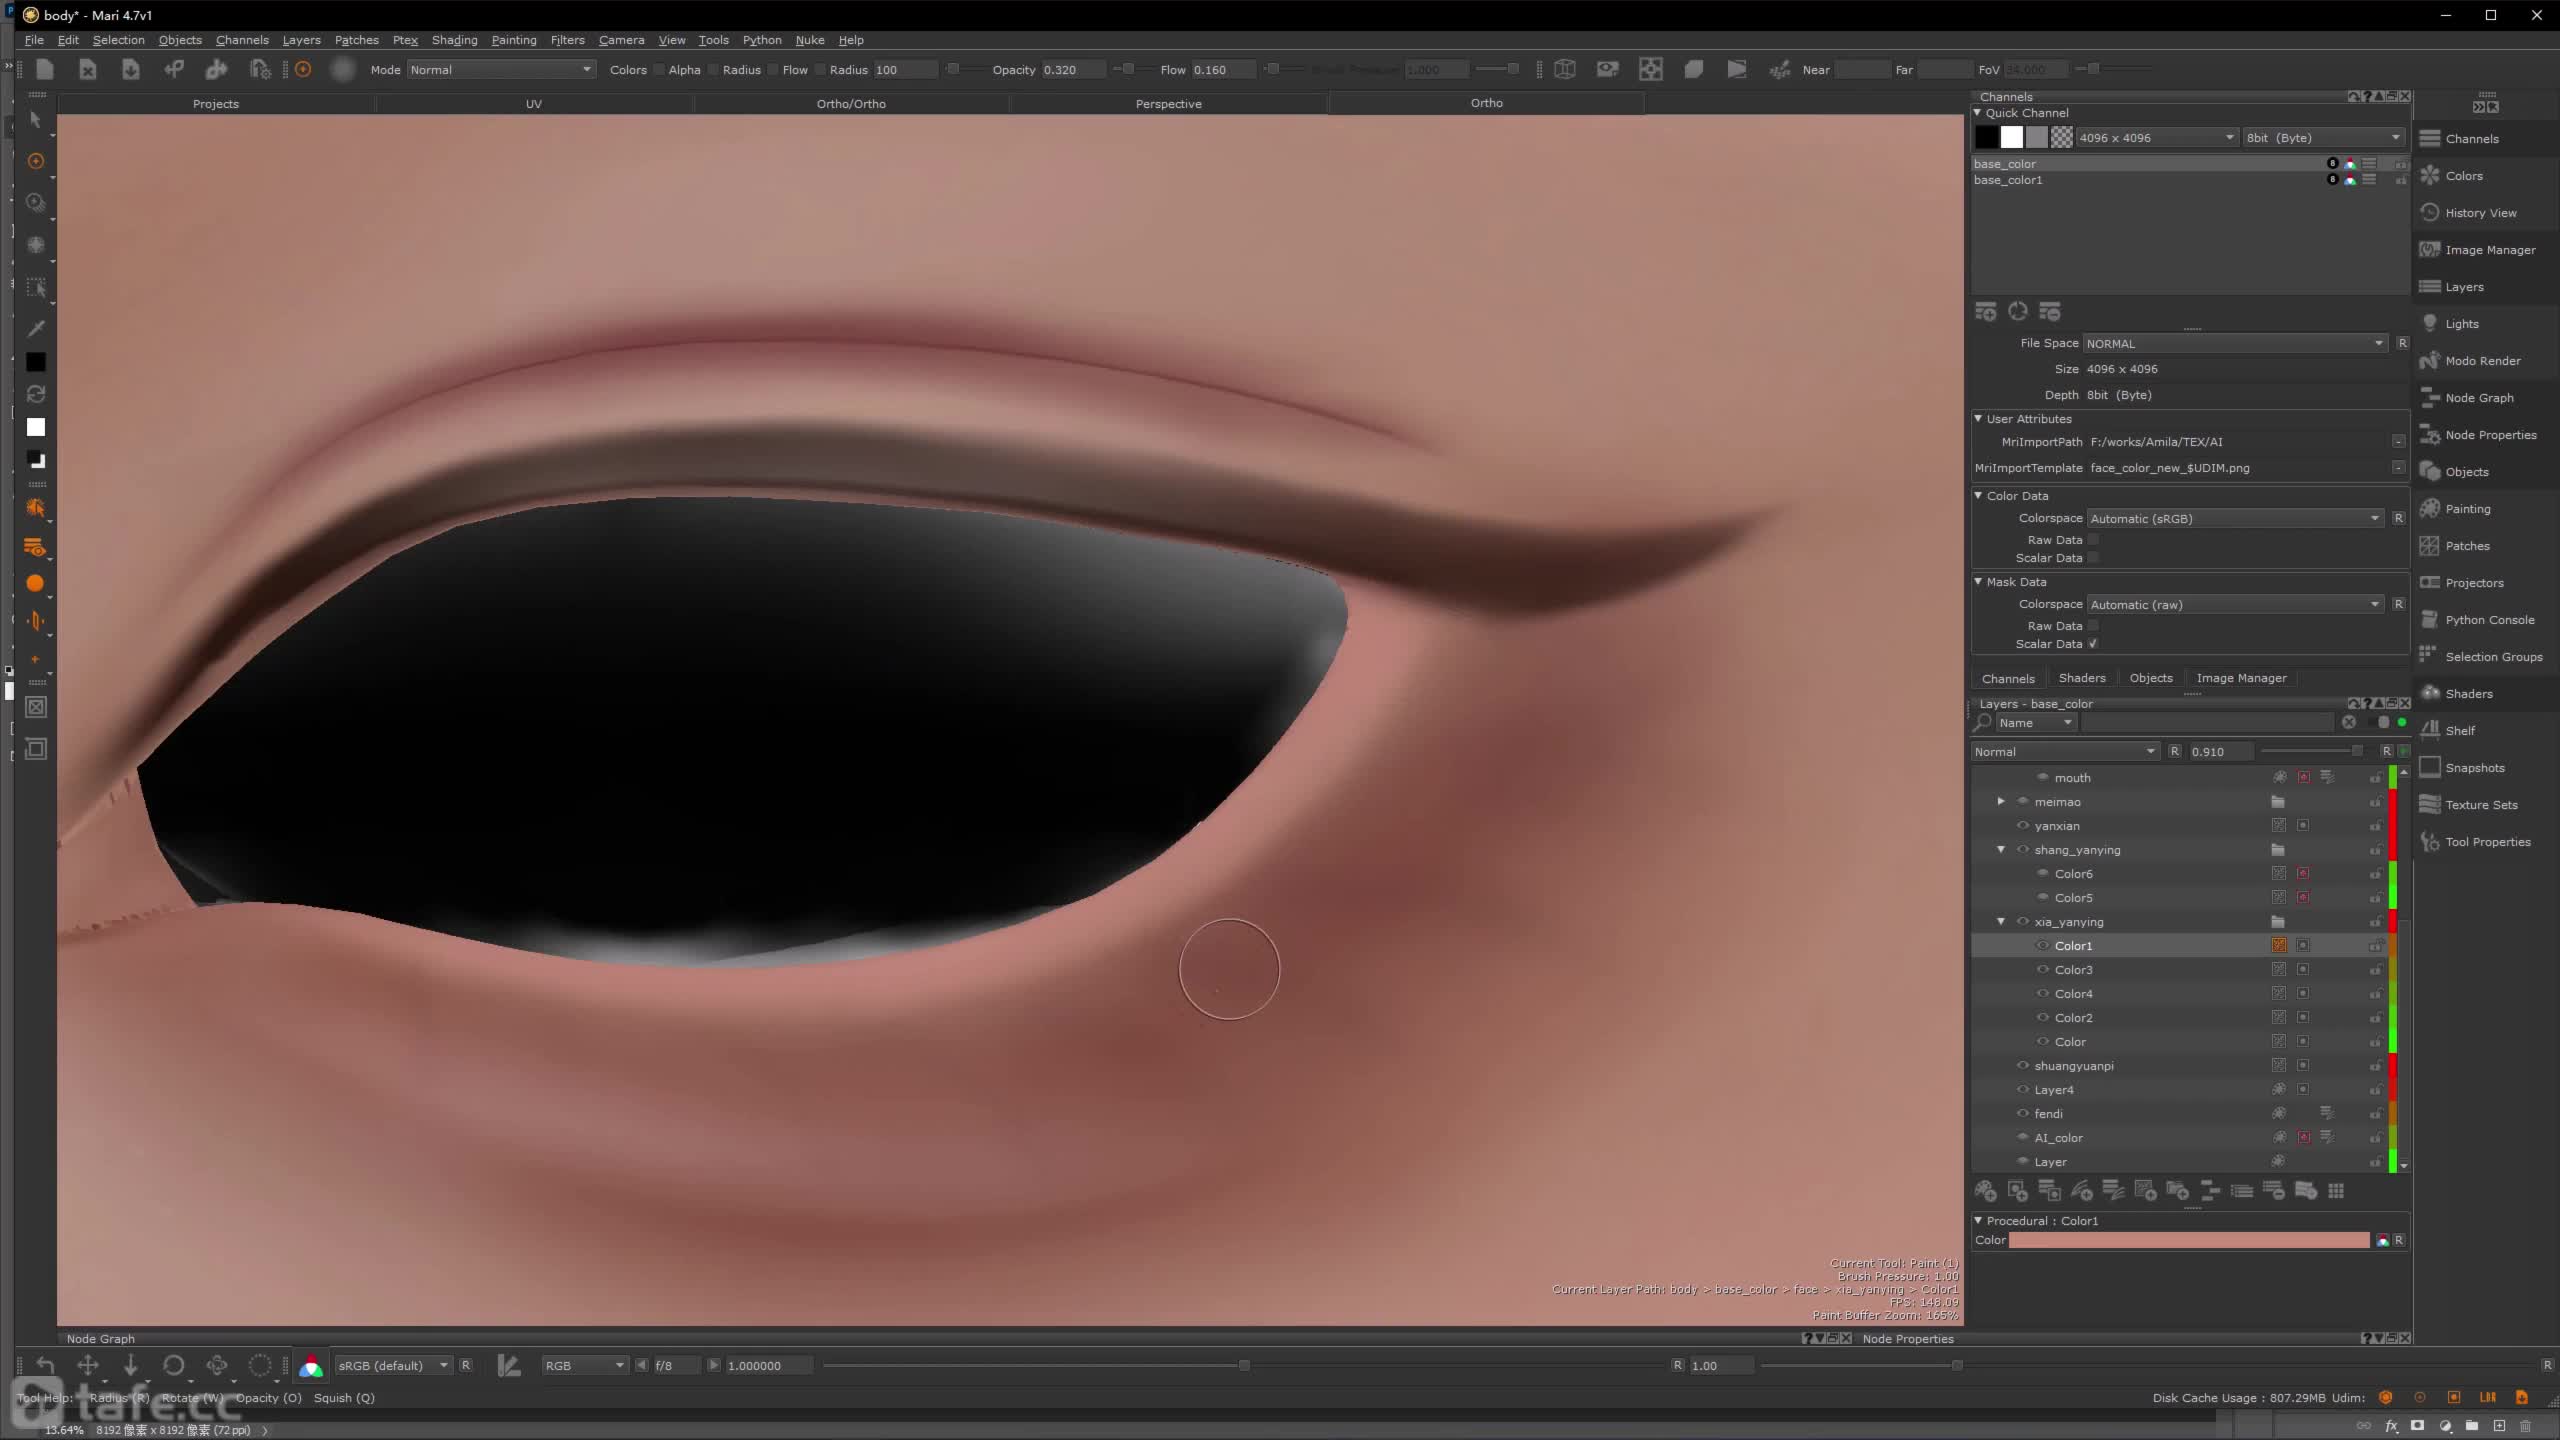The image size is (2560, 1440).
Task: Open History View from right sidebar
Action: (2481, 213)
